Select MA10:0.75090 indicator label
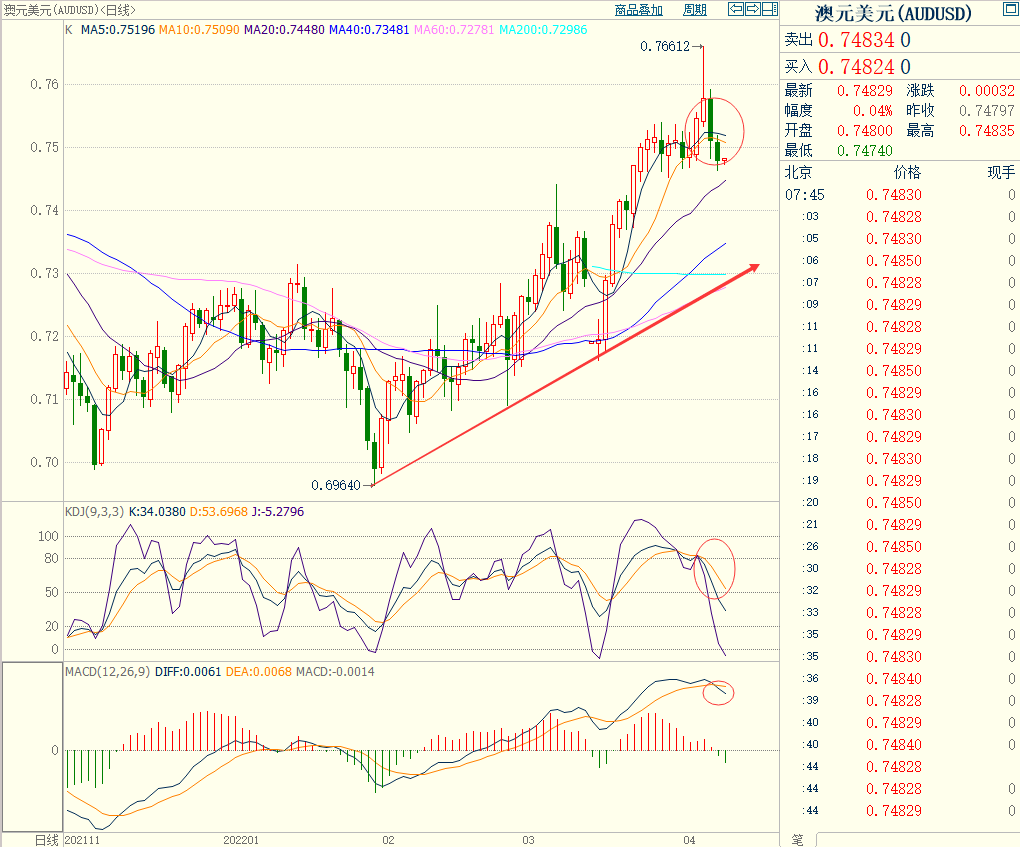This screenshot has width=1020, height=847. (199, 30)
